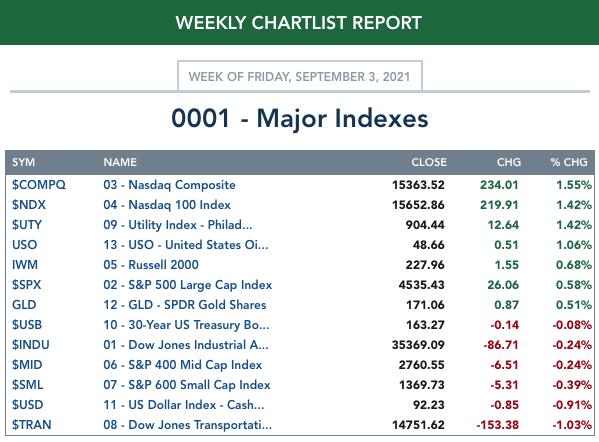Open 12 - GLD - SPDR Gold Shares
599x442 pixels.
coord(185,305)
